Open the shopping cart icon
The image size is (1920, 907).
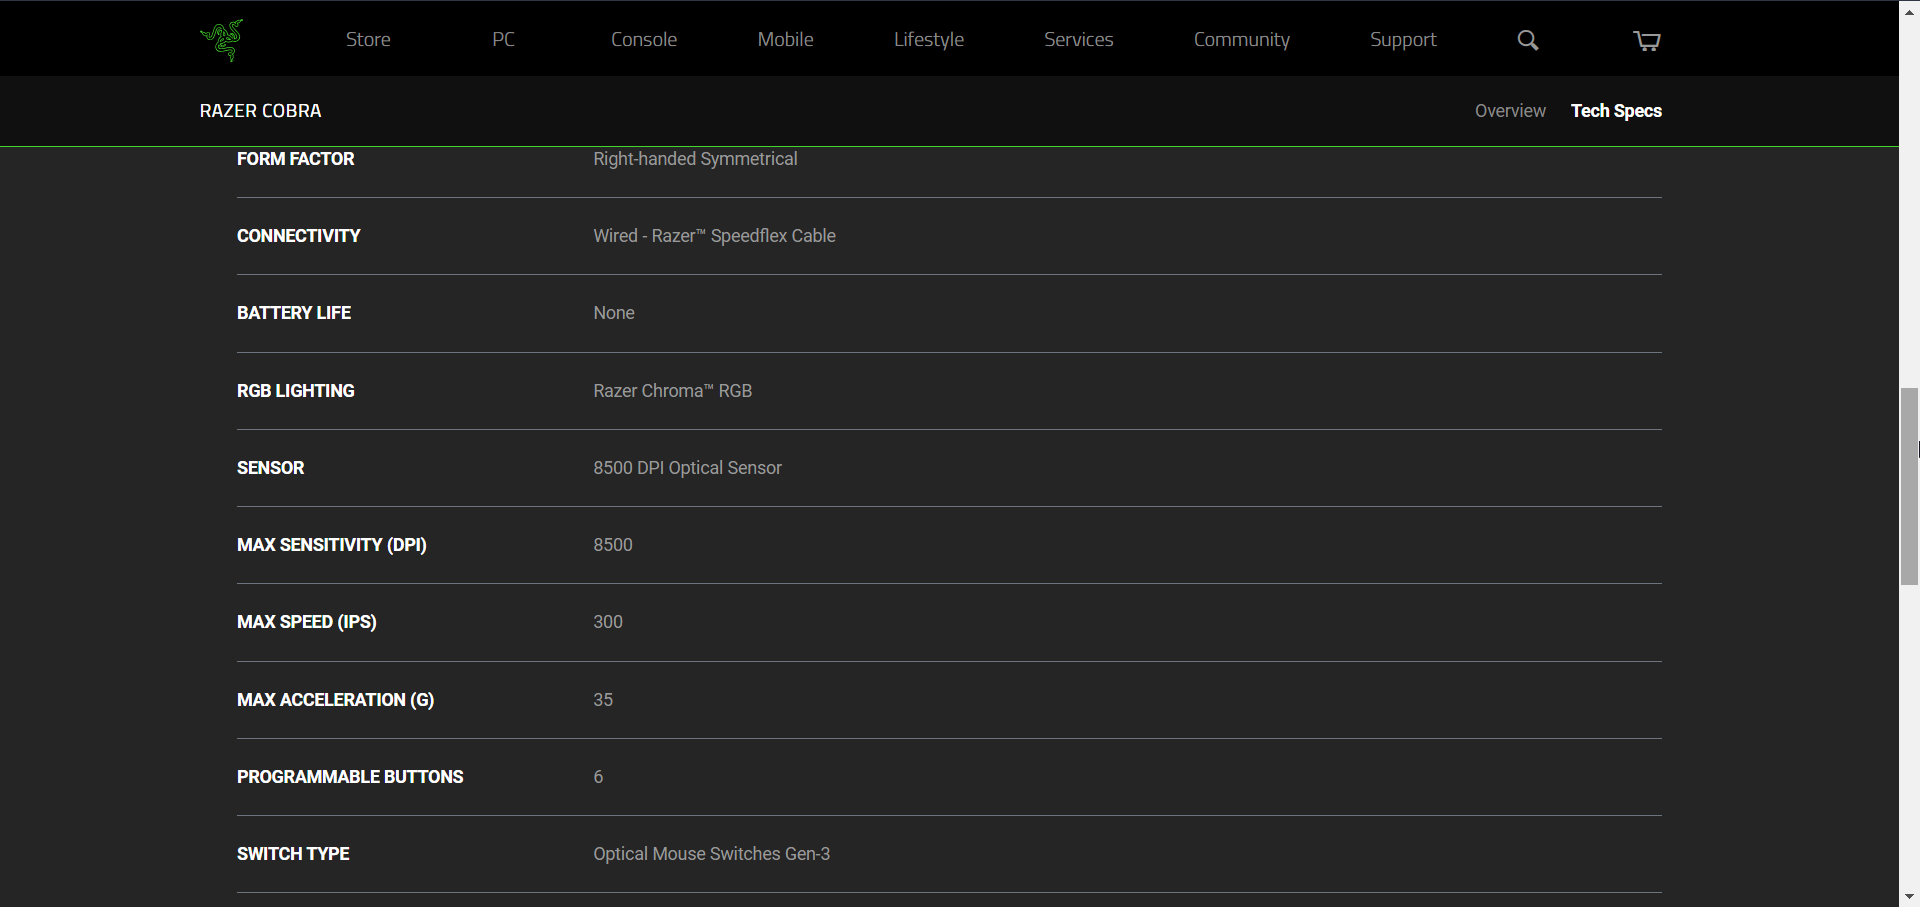tap(1646, 40)
